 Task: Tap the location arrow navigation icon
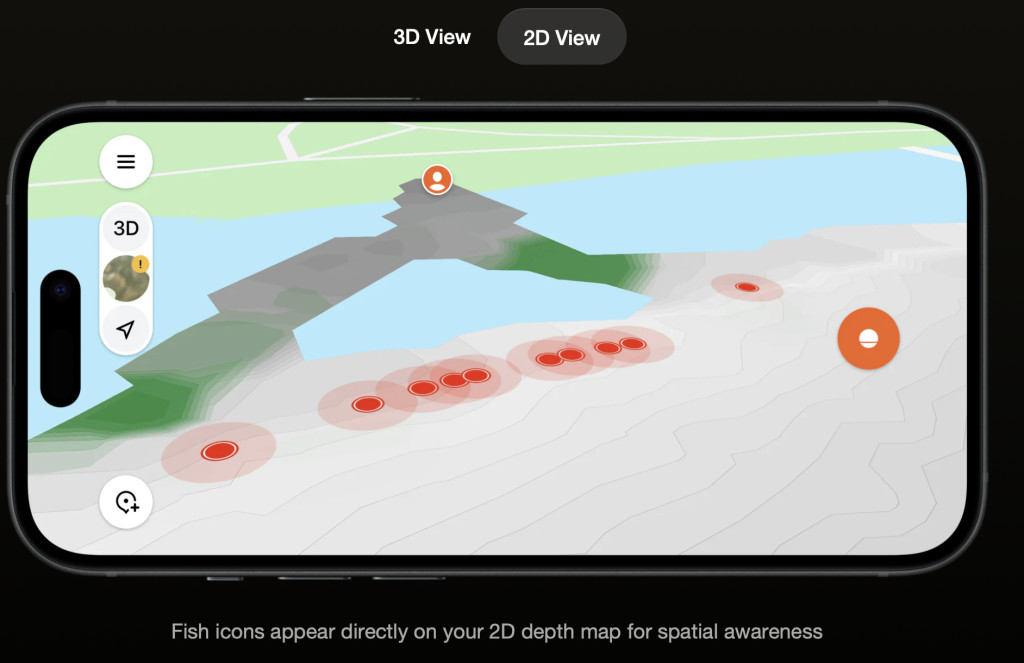click(x=126, y=329)
